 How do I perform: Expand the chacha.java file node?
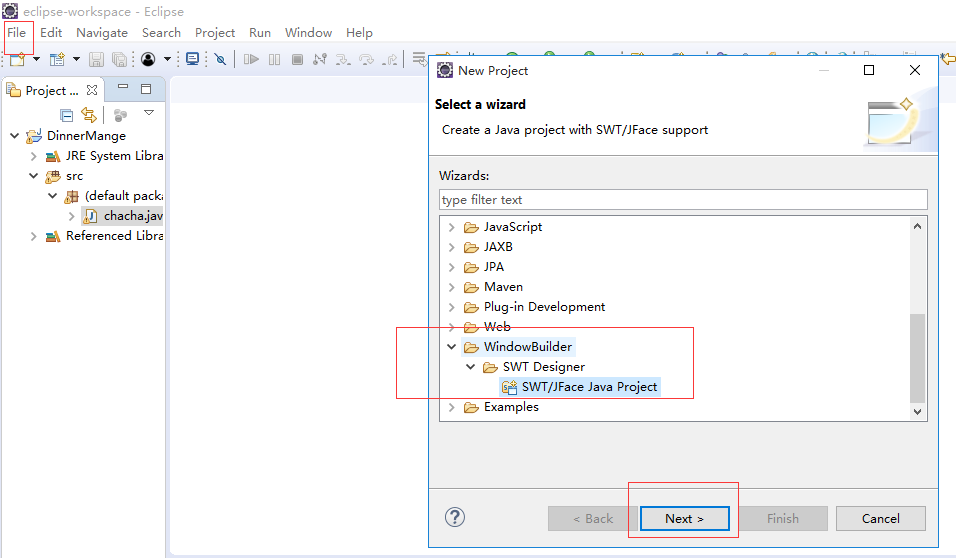pyautogui.click(x=71, y=216)
